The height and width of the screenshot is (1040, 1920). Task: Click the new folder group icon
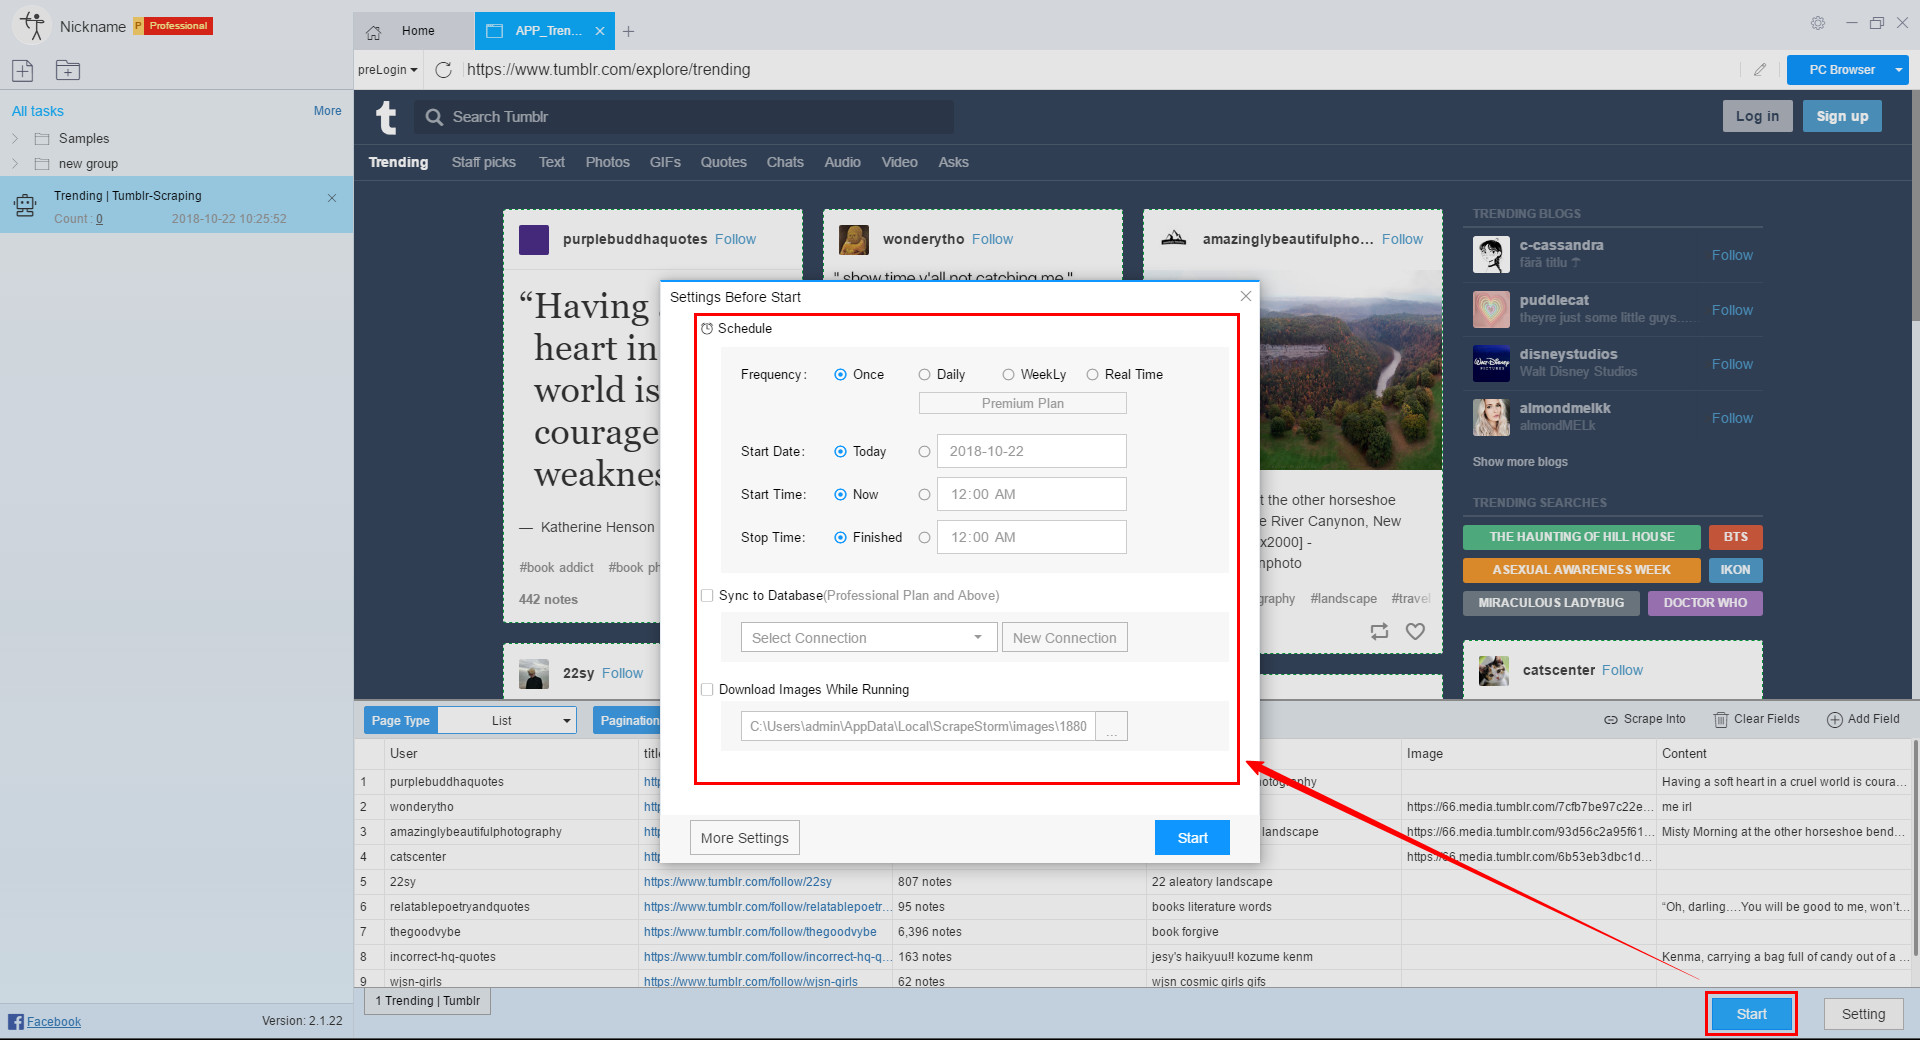click(68, 70)
